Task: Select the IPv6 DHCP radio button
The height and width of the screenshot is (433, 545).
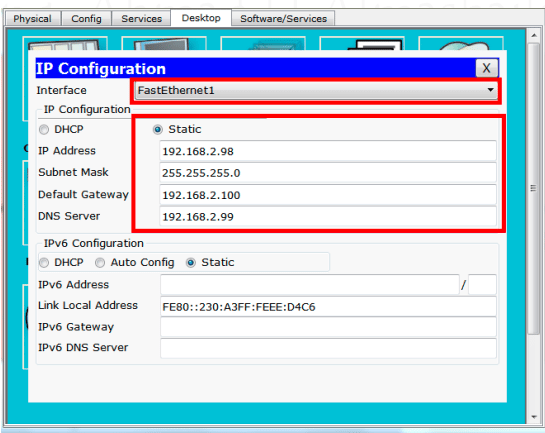Action: 44,263
